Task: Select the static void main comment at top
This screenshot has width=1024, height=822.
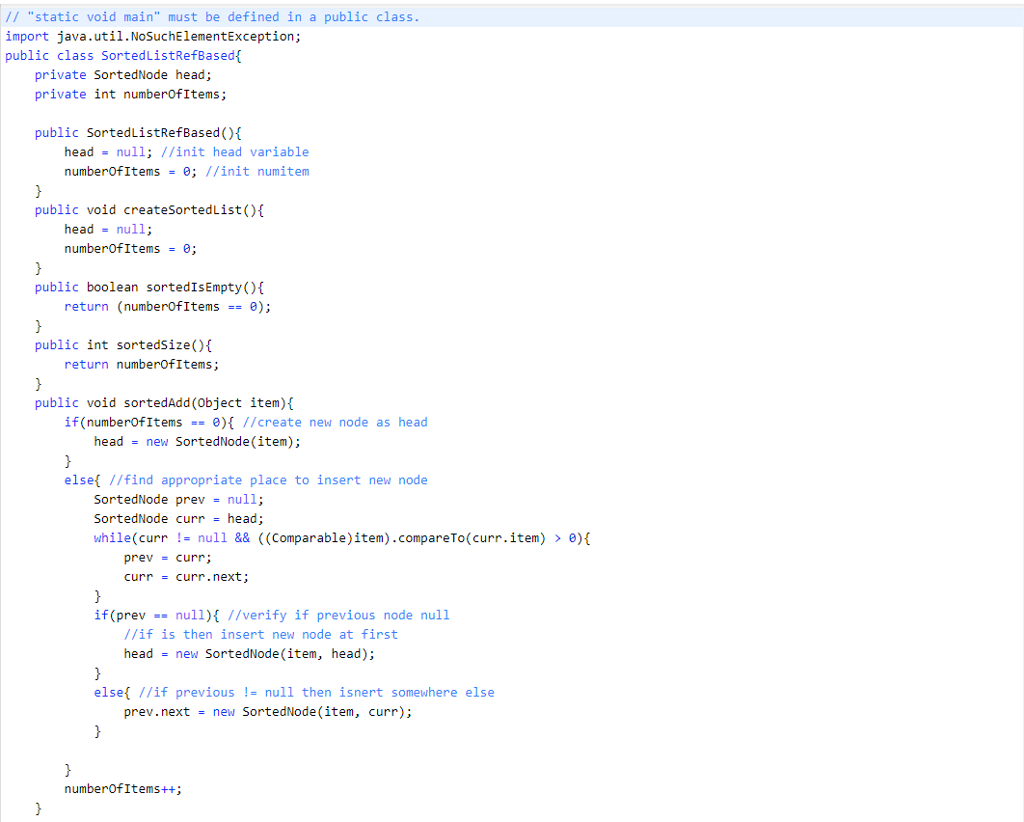Action: tap(210, 16)
